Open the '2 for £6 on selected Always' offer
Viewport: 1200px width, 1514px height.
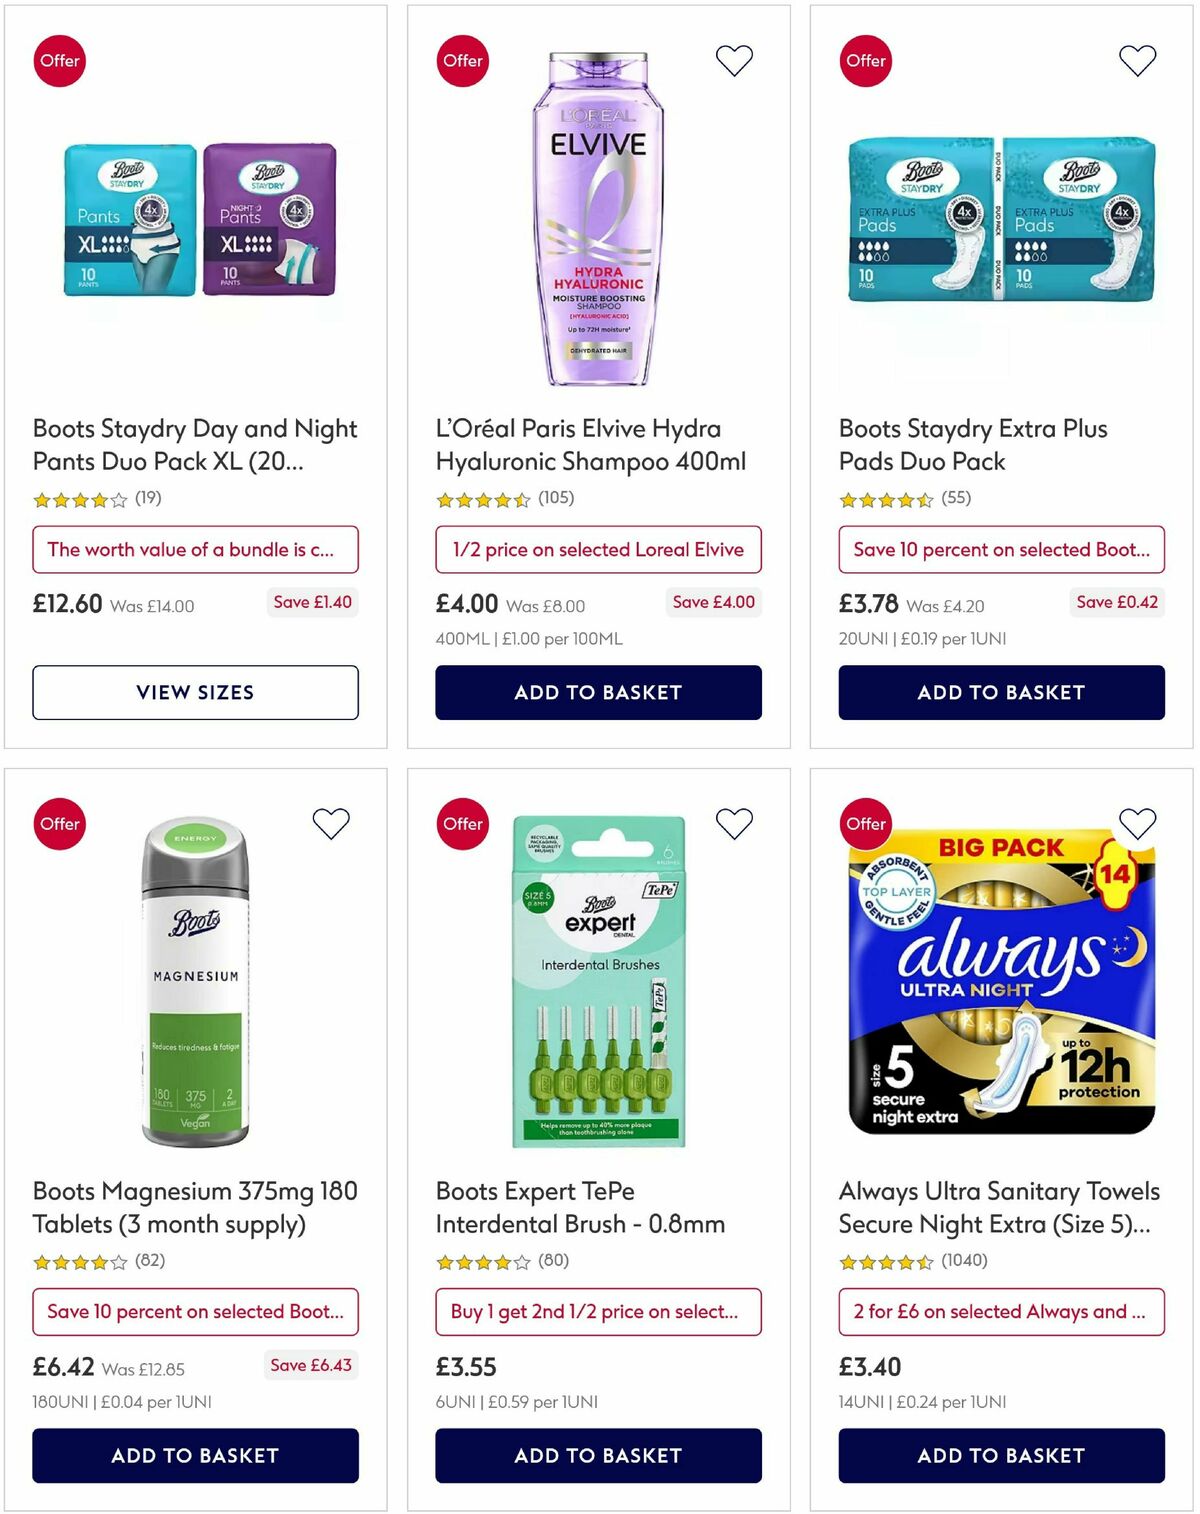click(1000, 1312)
